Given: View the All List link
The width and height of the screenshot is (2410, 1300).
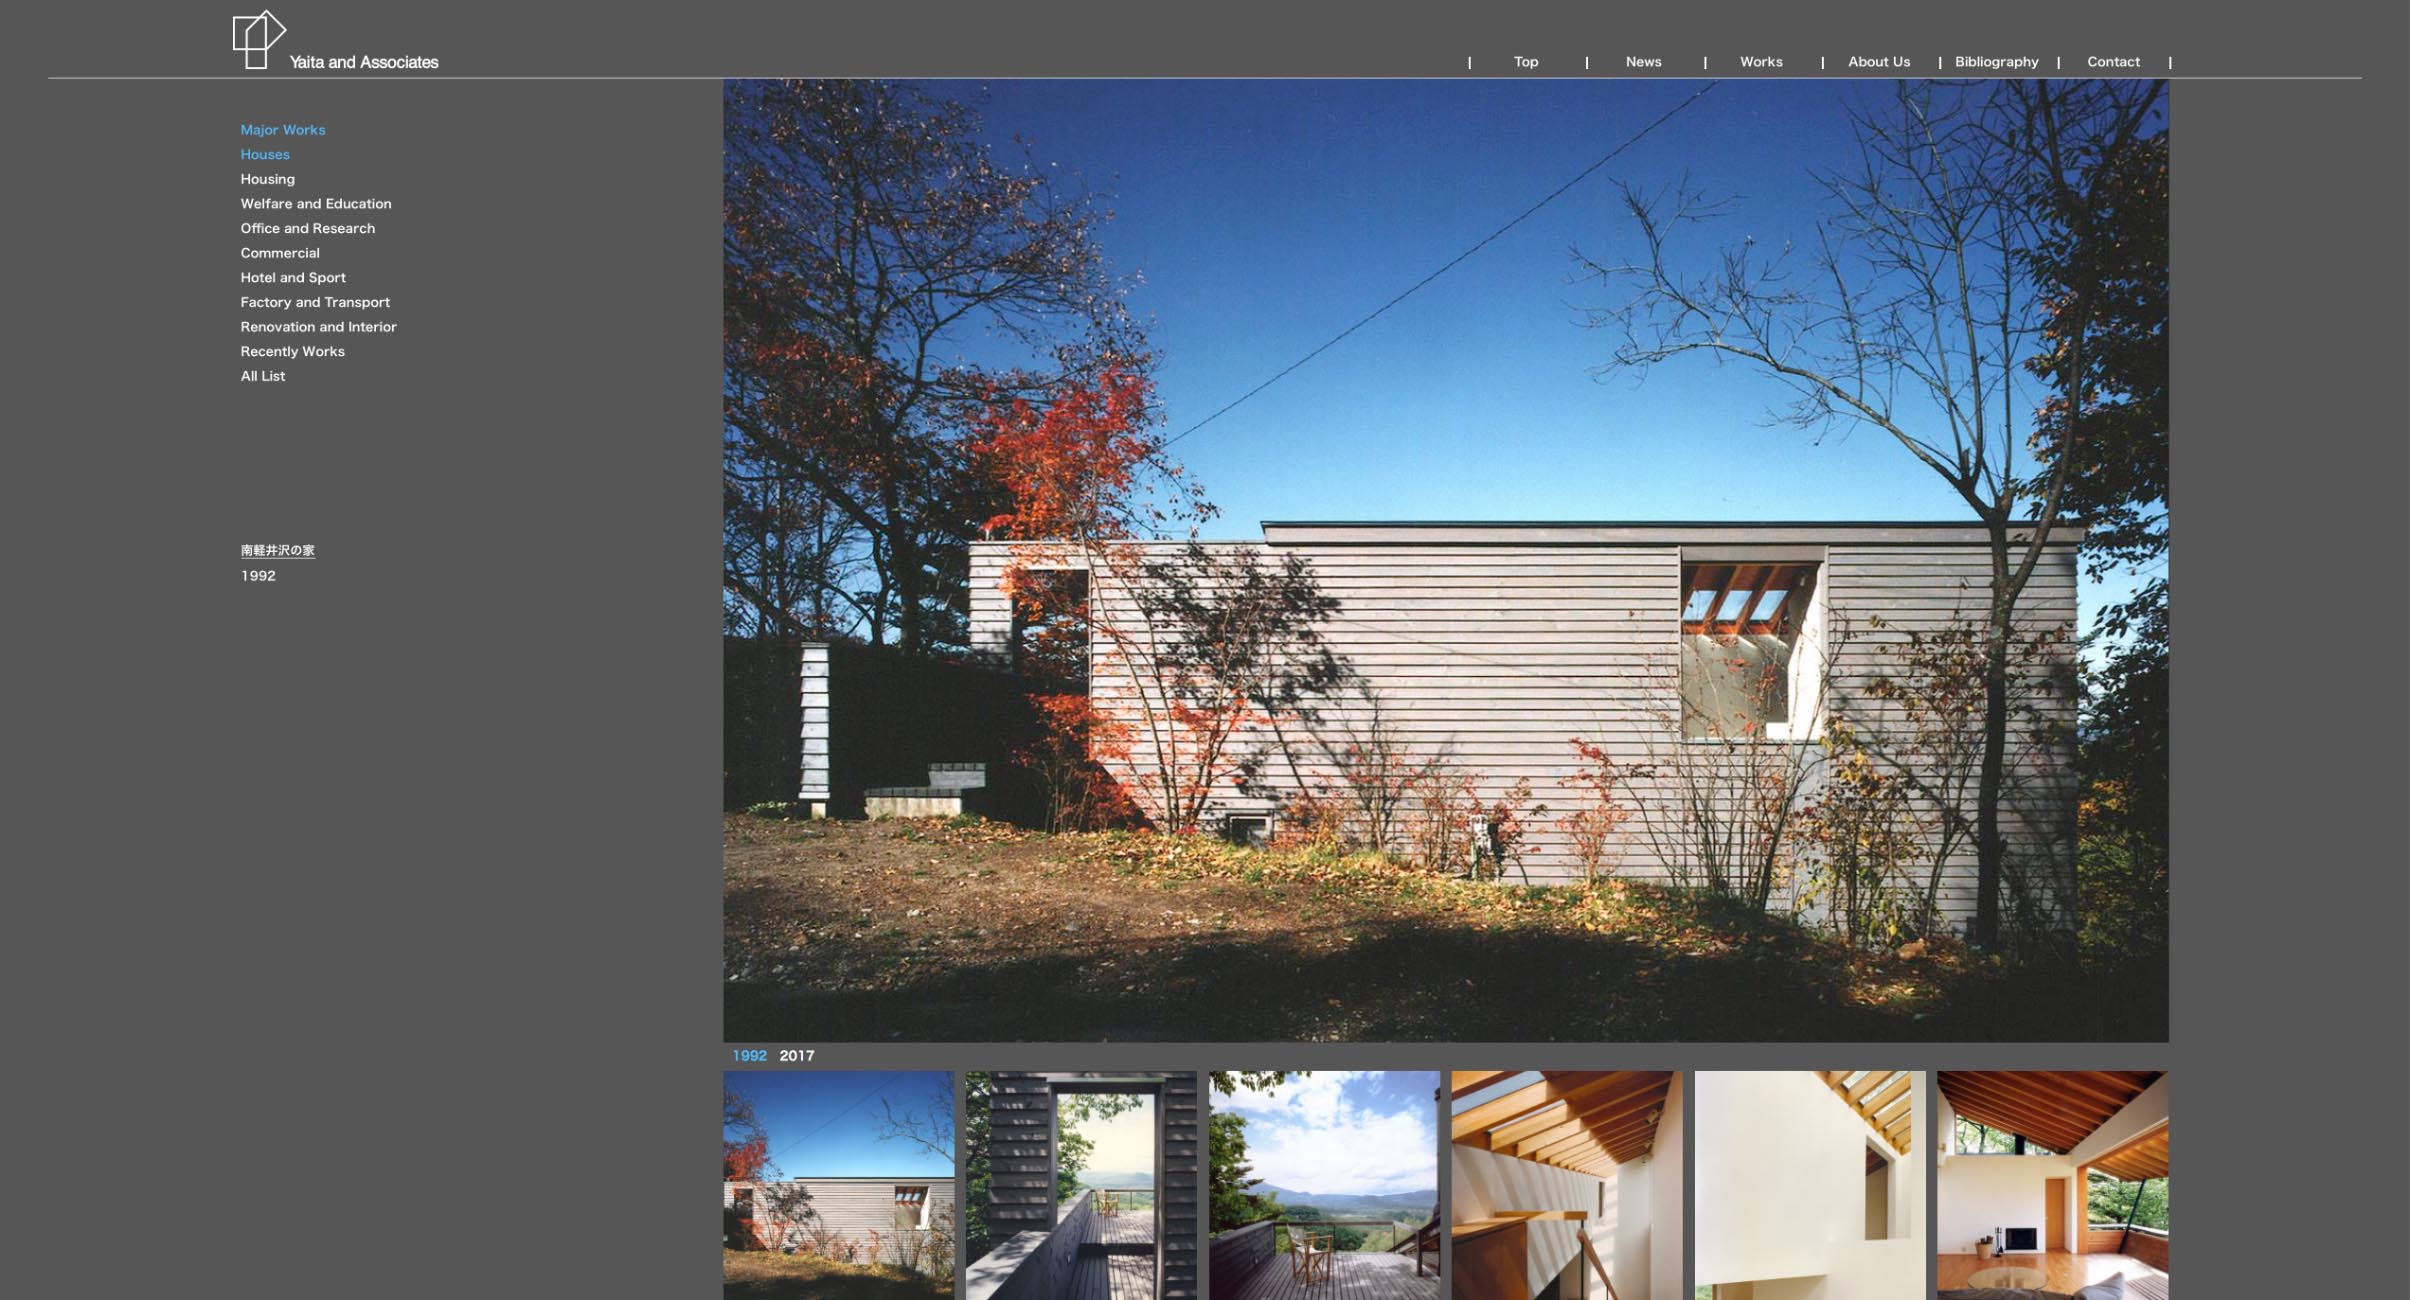Looking at the screenshot, I should pos(262,376).
